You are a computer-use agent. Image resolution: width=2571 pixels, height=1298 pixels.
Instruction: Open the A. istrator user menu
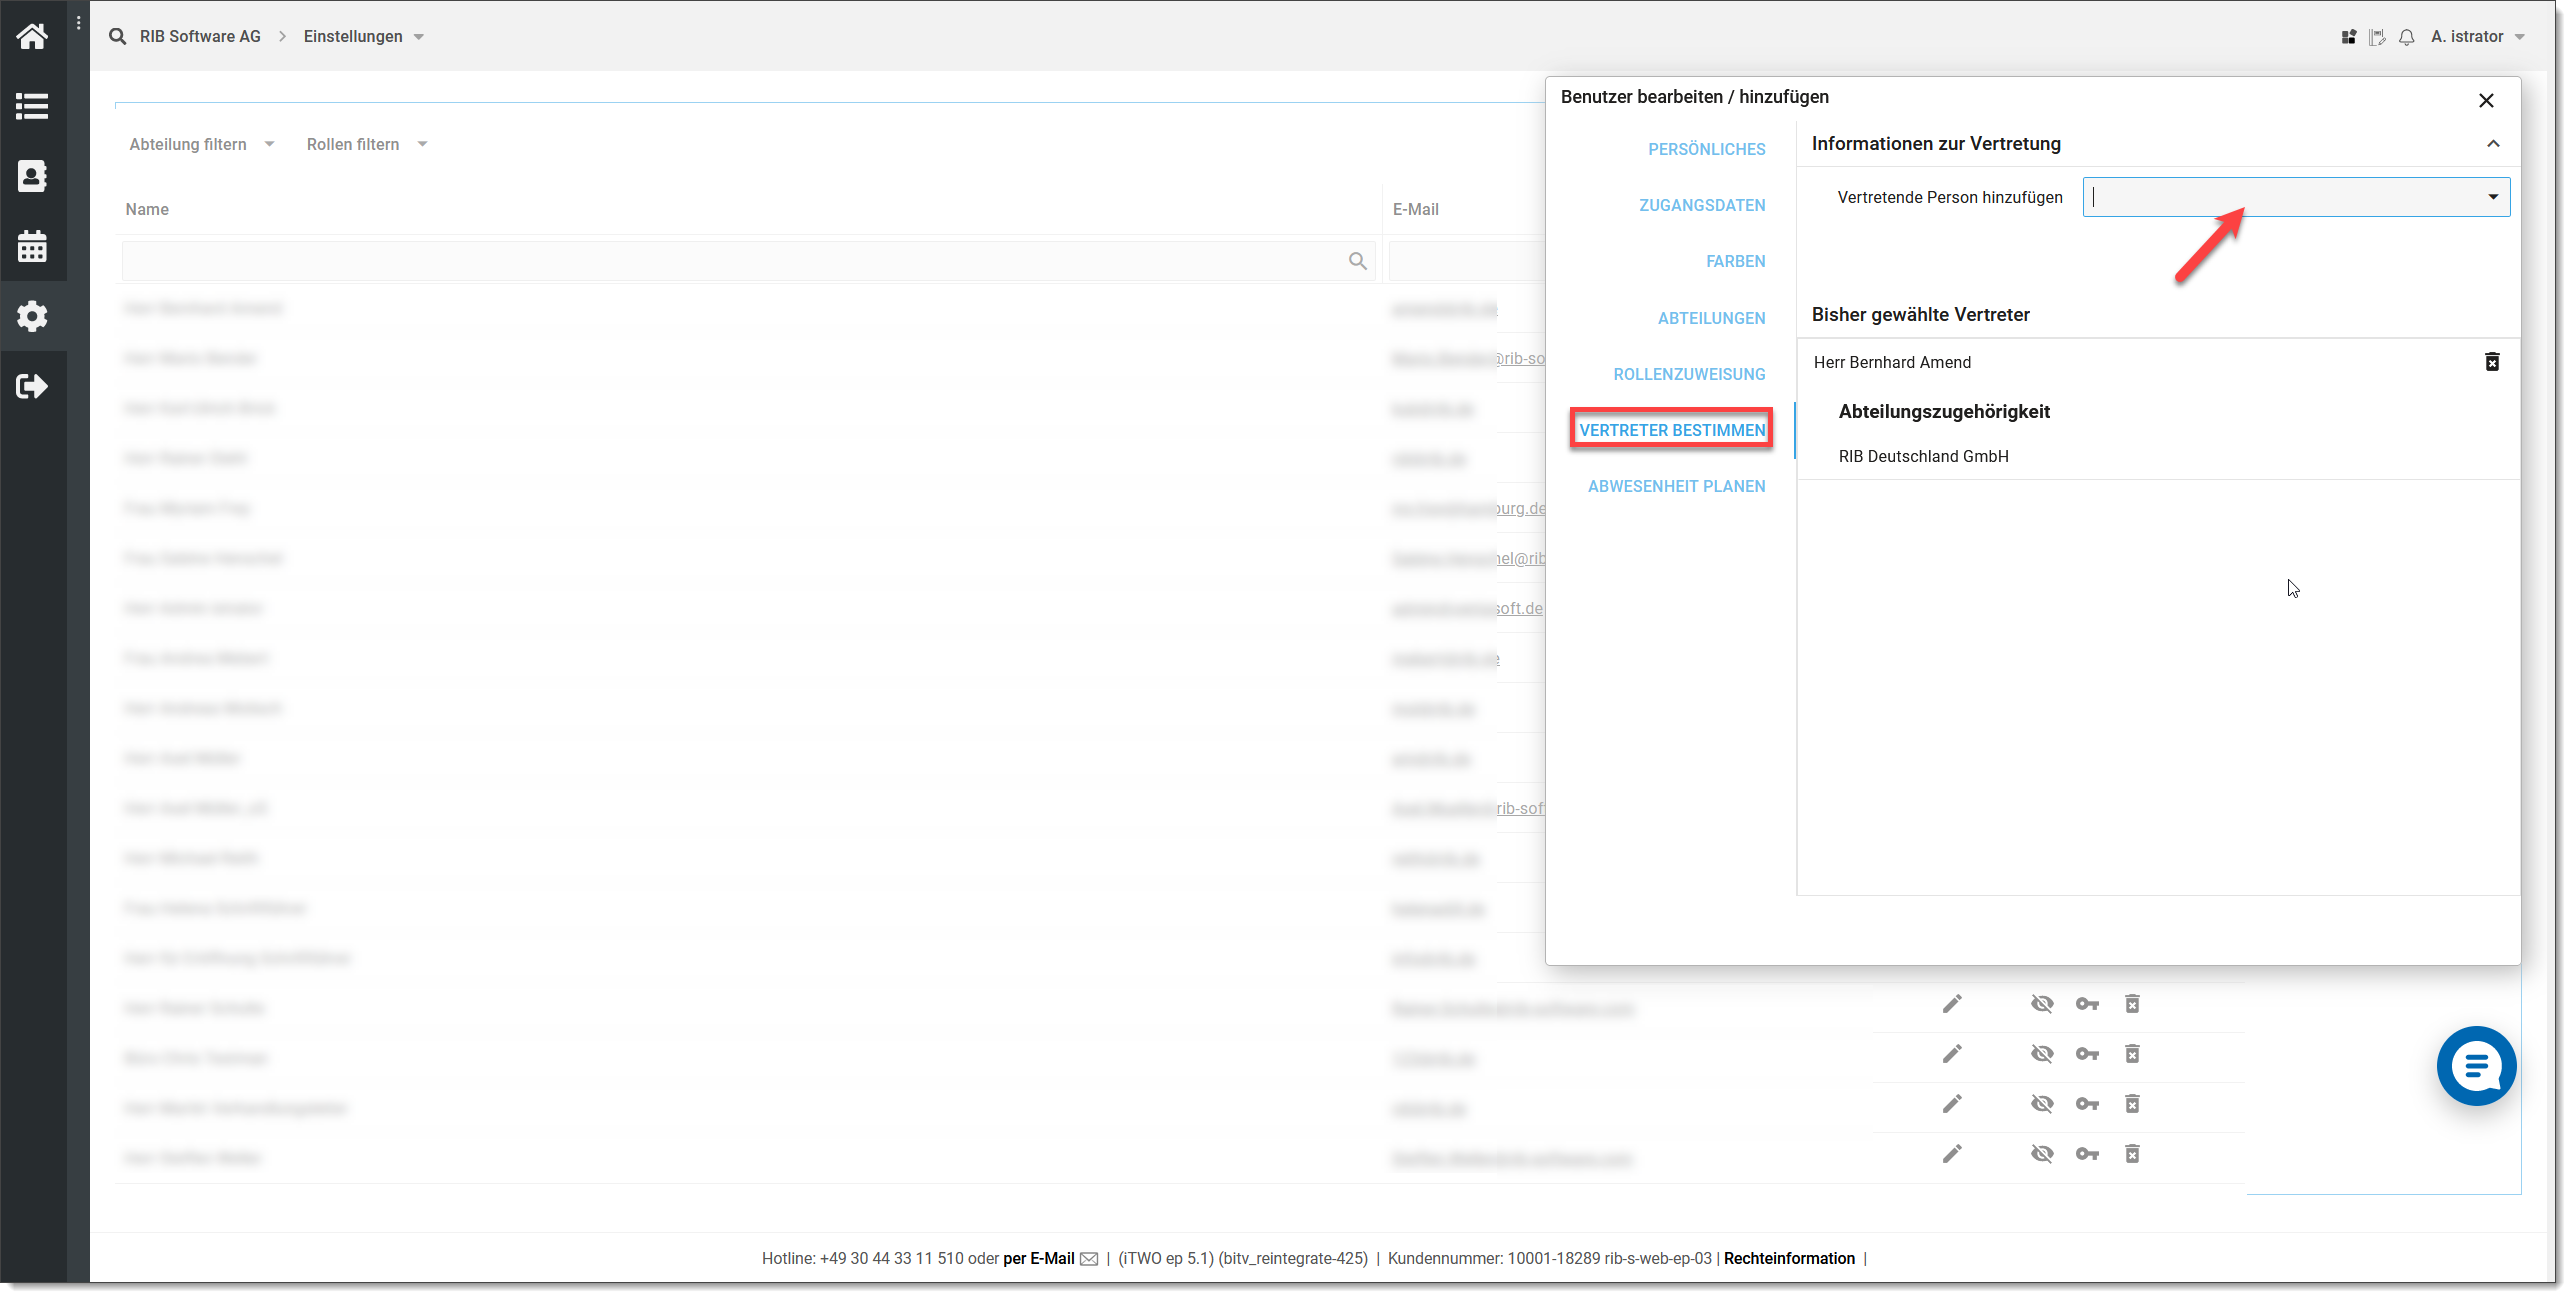[2478, 36]
